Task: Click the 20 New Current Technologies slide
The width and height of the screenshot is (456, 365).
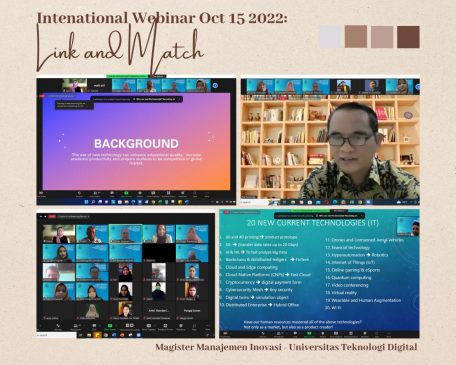Action: click(x=319, y=273)
